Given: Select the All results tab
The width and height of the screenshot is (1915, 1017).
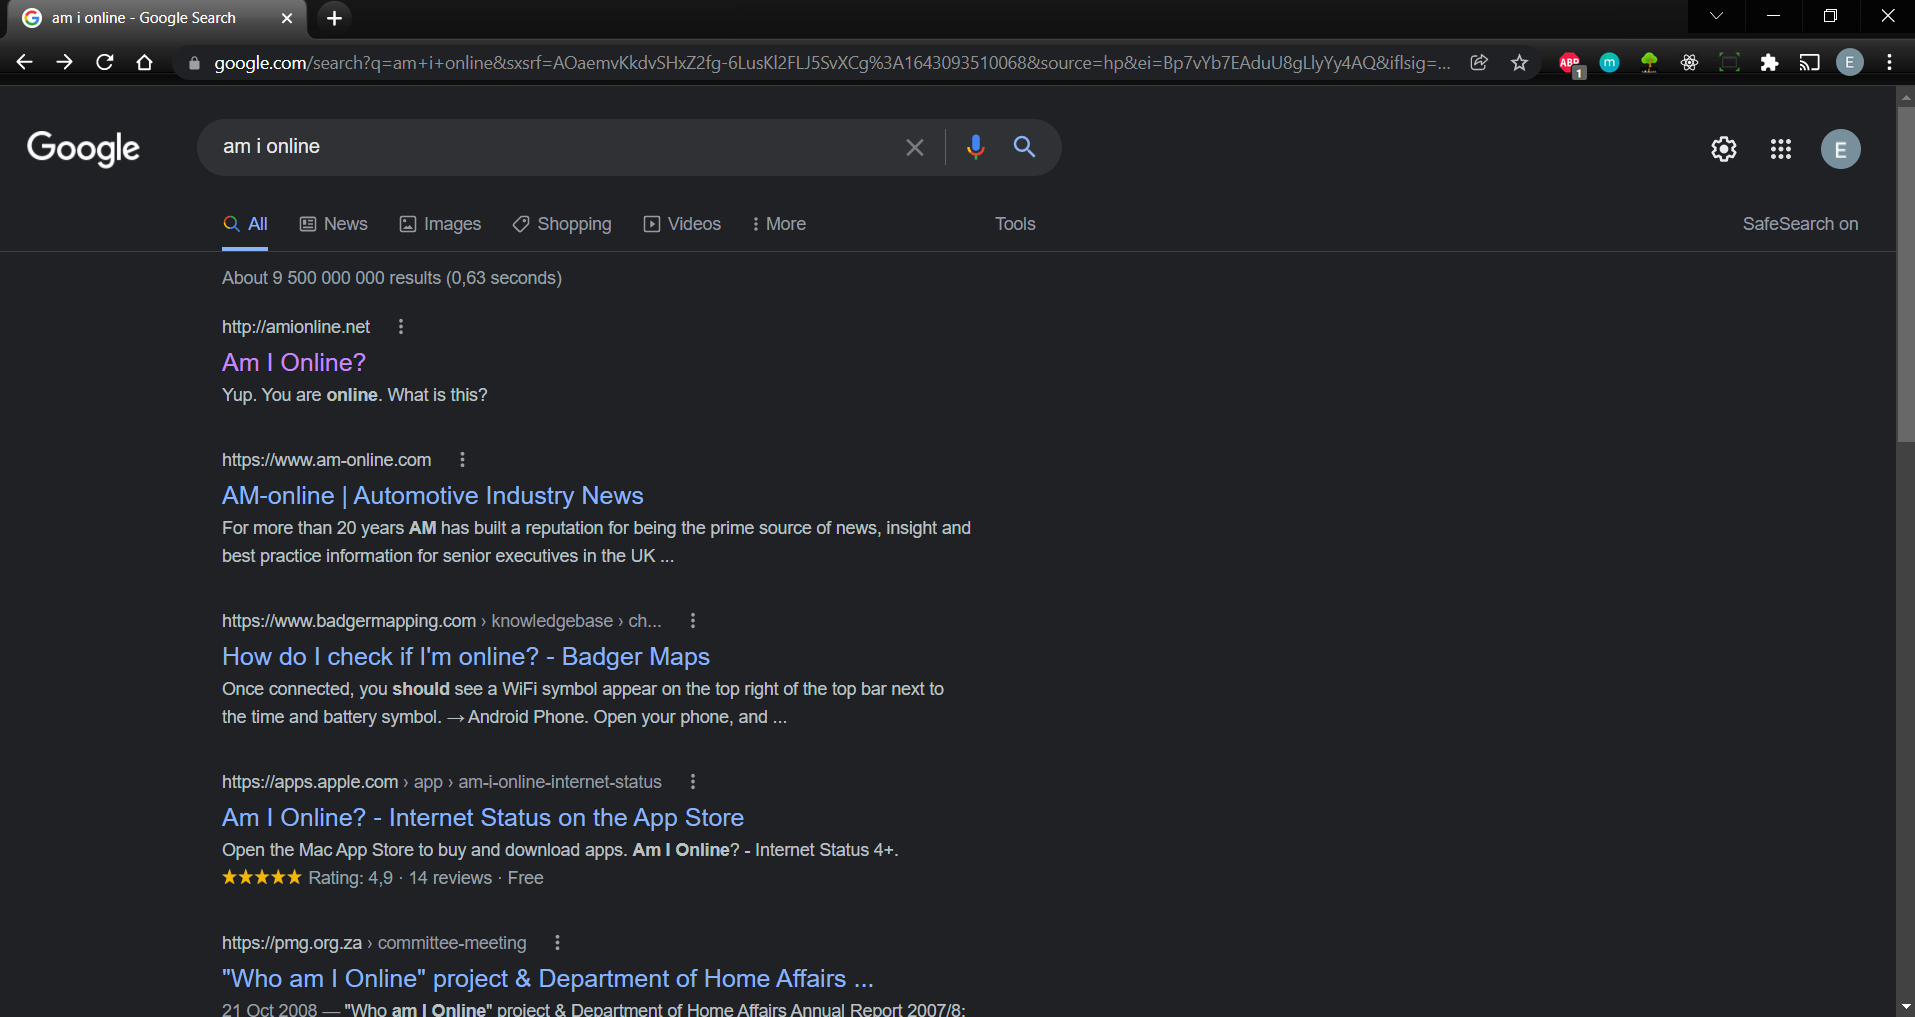Looking at the screenshot, I should pos(245,224).
